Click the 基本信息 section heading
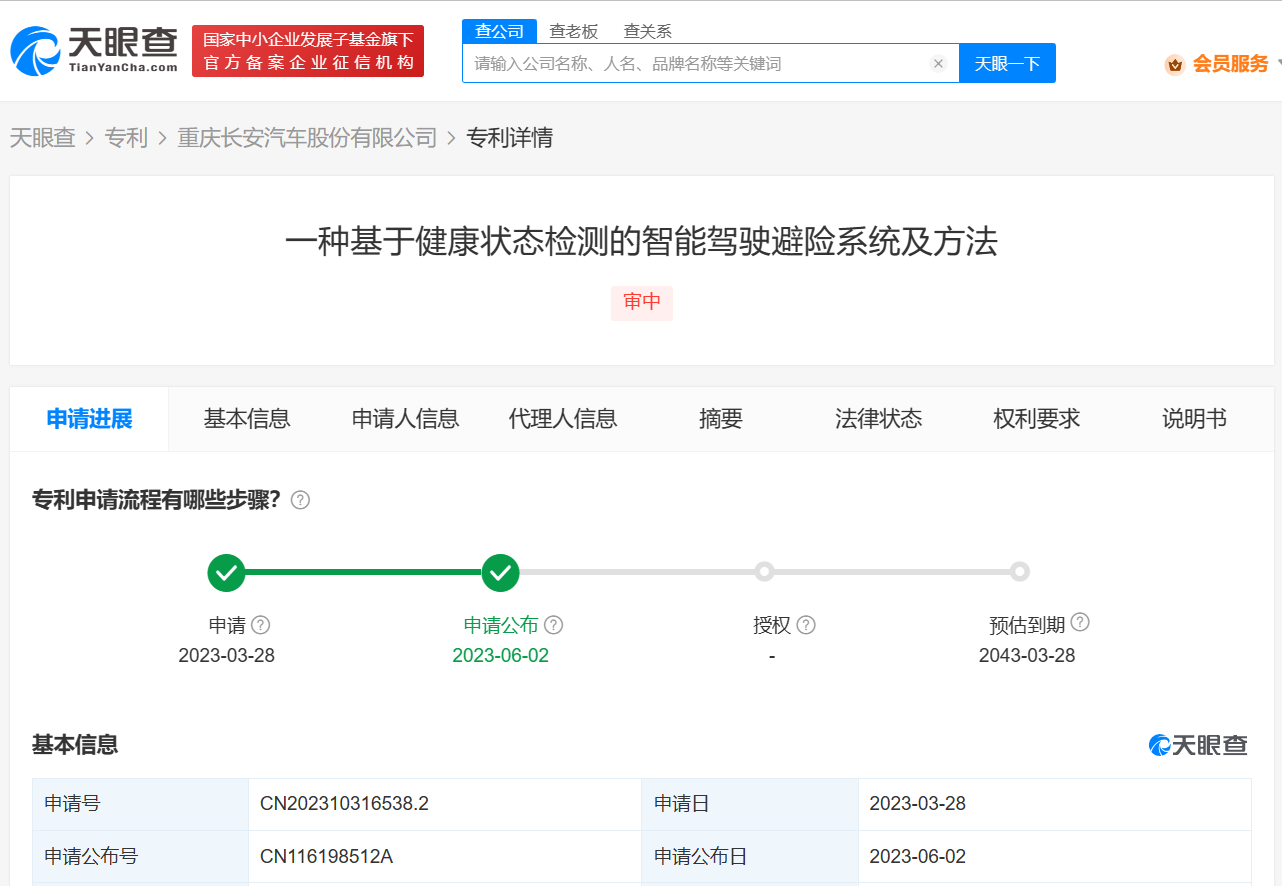This screenshot has width=1282, height=886. click(x=75, y=745)
